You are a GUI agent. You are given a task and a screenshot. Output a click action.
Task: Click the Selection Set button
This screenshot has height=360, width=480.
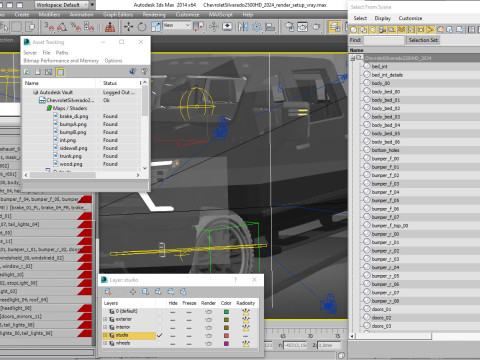pyautogui.click(x=423, y=40)
